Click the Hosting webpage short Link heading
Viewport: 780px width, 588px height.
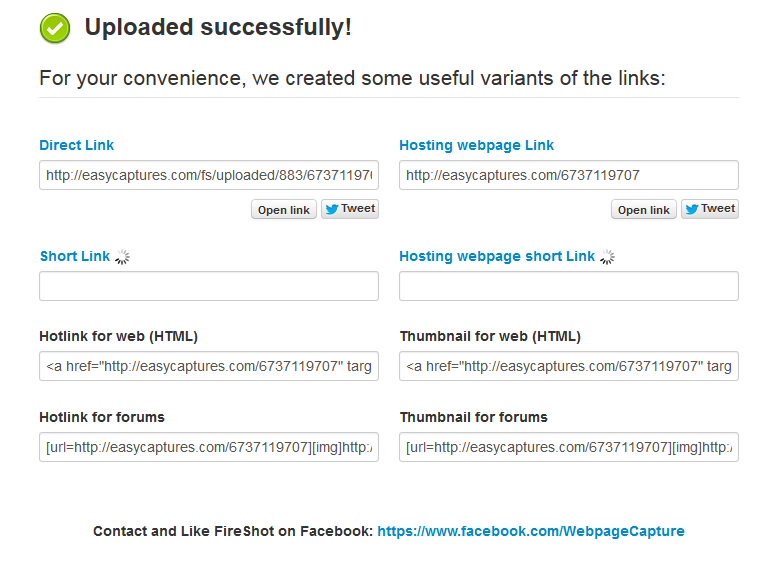pyautogui.click(x=497, y=256)
